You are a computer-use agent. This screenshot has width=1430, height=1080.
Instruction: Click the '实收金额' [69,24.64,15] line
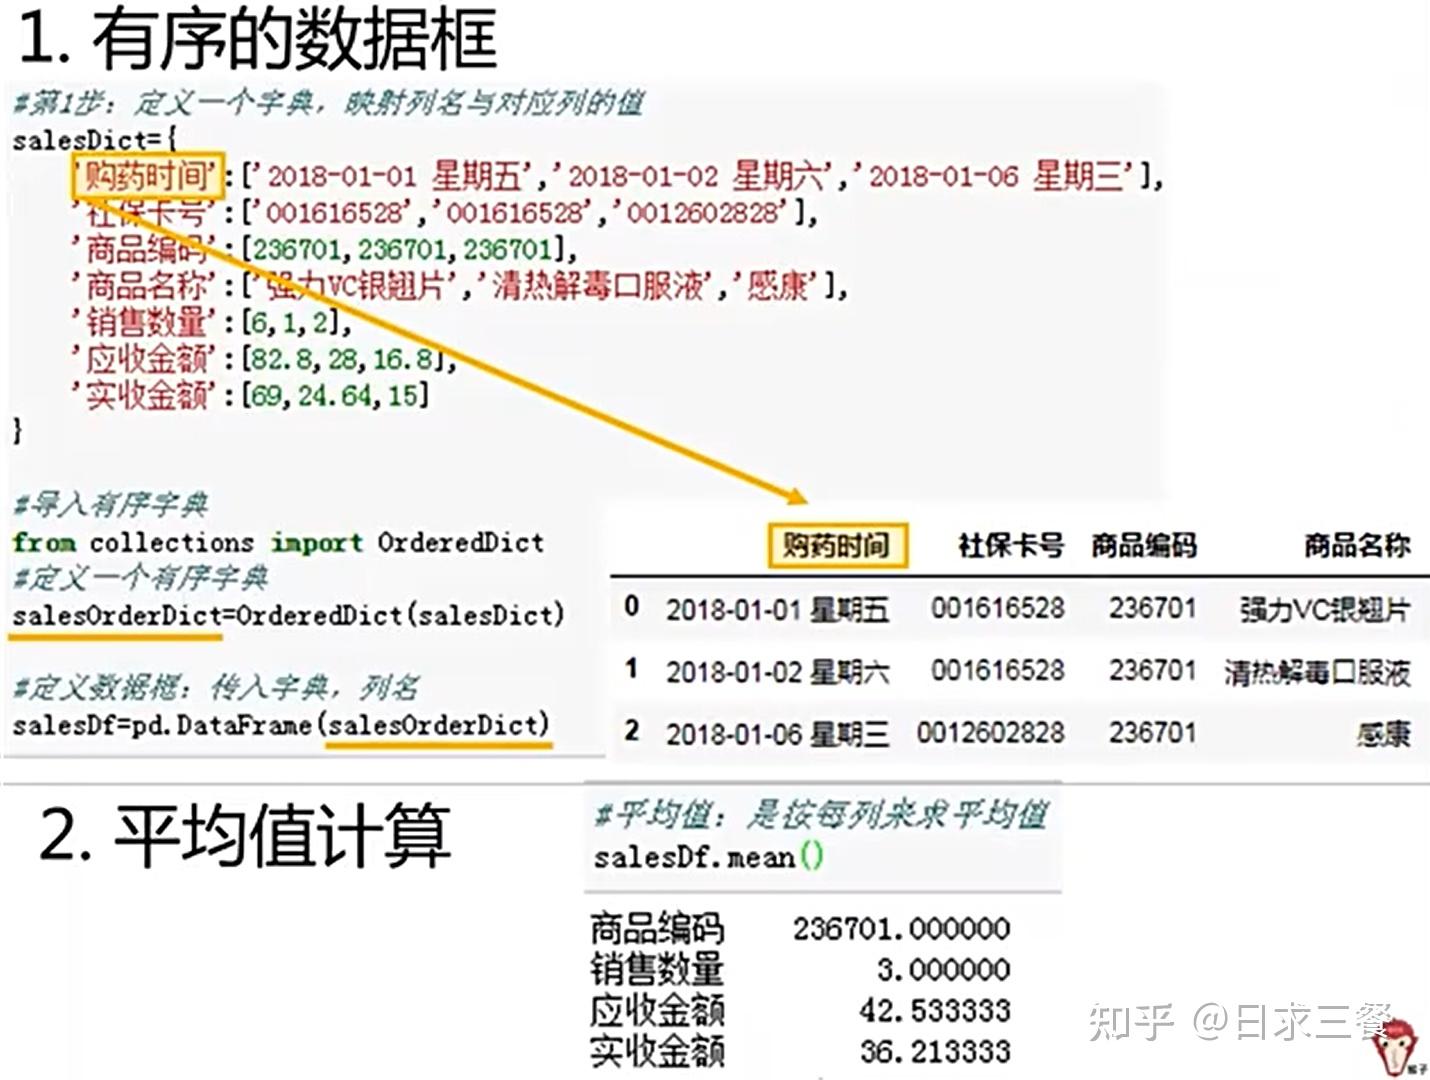coord(250,395)
